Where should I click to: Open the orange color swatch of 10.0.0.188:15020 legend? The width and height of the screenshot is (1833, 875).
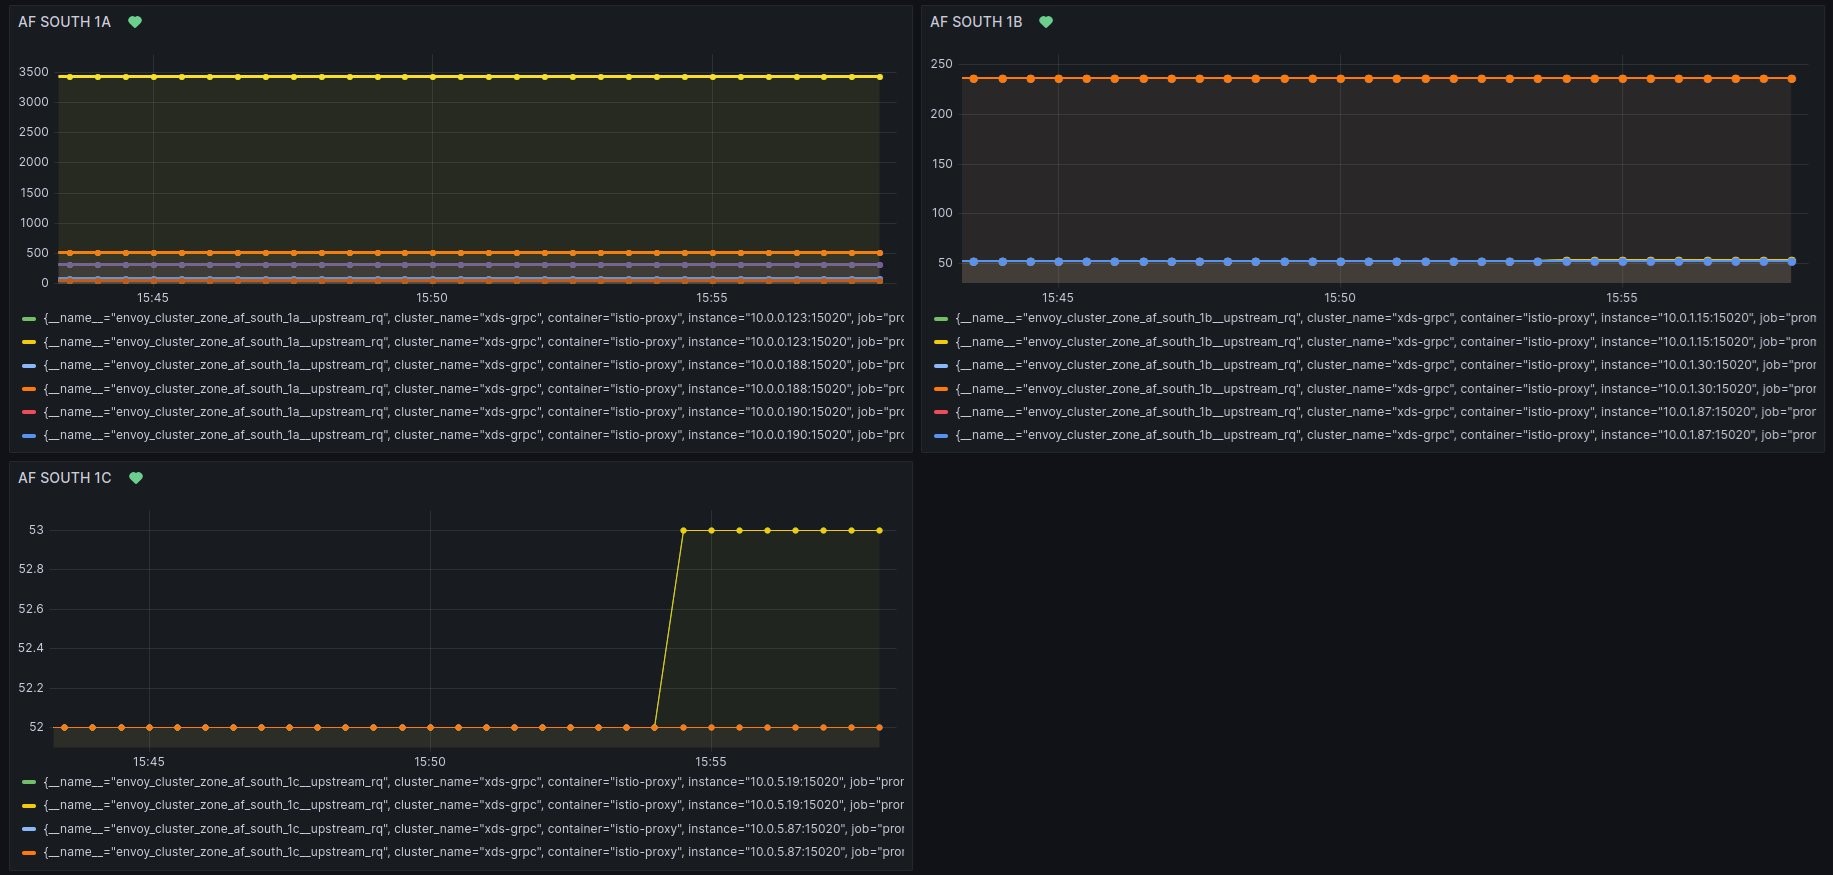click(x=29, y=389)
